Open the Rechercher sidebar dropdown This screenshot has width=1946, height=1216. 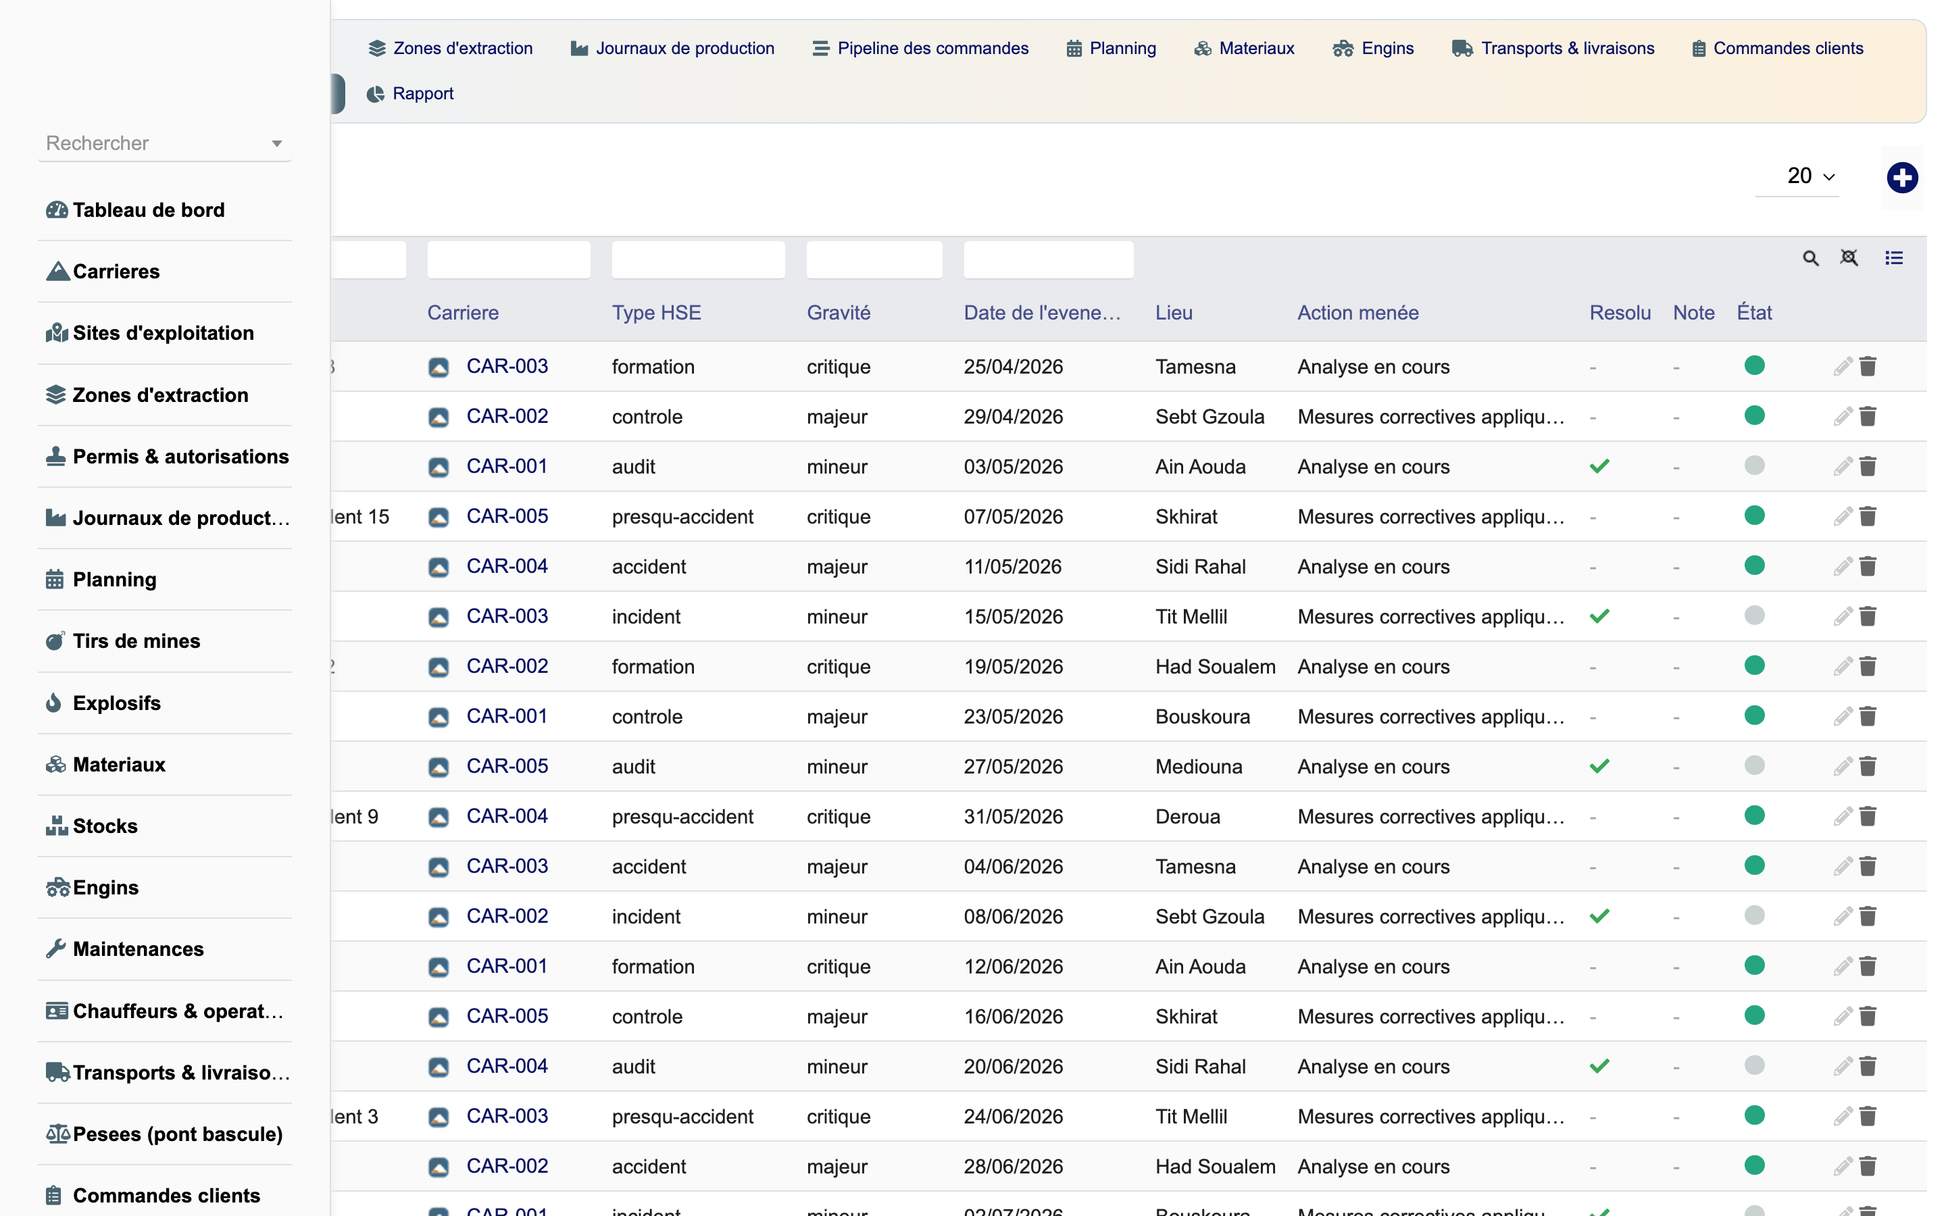pyautogui.click(x=165, y=143)
